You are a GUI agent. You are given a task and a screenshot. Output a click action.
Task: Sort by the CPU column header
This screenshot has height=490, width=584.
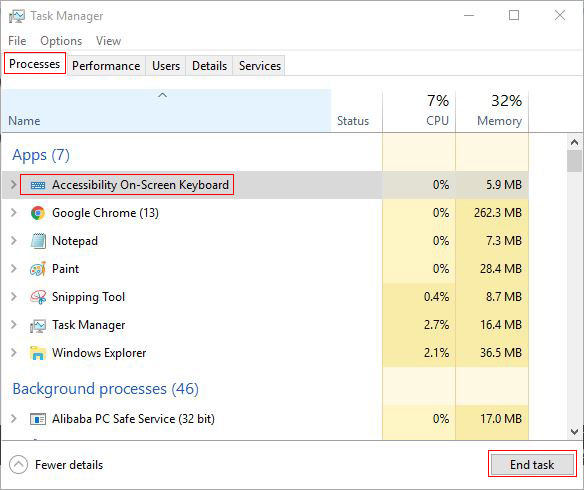click(419, 111)
